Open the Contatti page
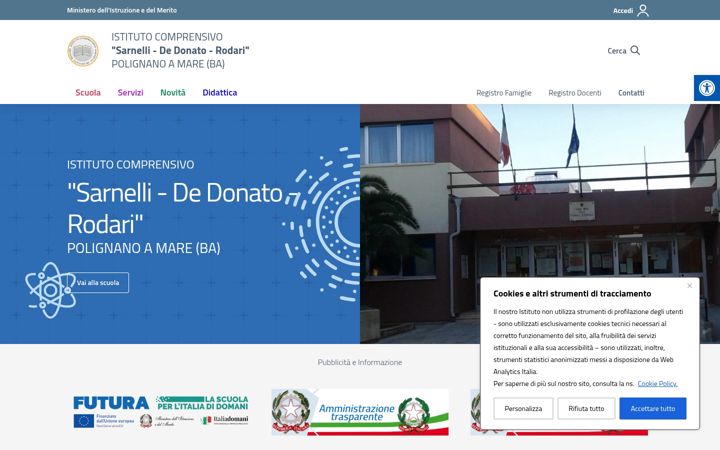The height and width of the screenshot is (450, 720). (631, 93)
